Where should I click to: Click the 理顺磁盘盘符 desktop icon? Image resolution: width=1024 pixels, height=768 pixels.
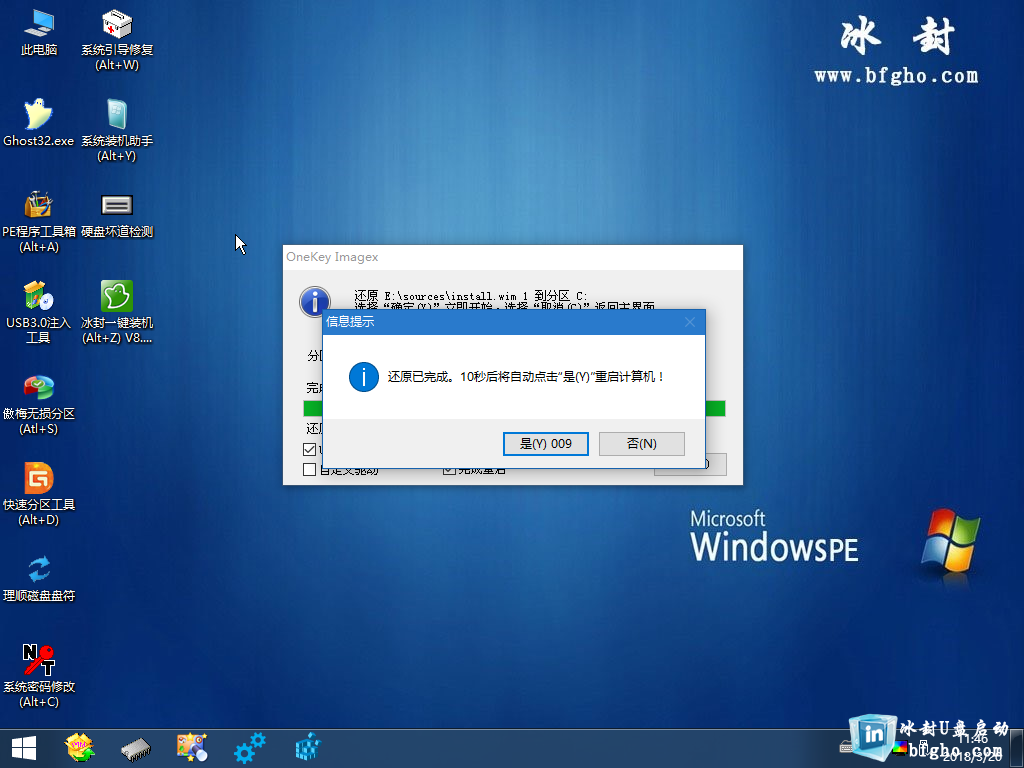coord(39,578)
